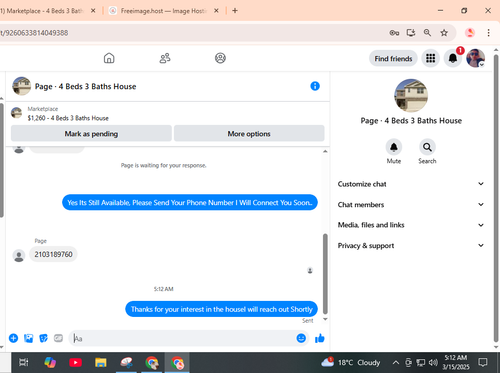Image resolution: width=500 pixels, height=373 pixels.
Task: Expand Media, files and links section
Action: [x=411, y=225]
